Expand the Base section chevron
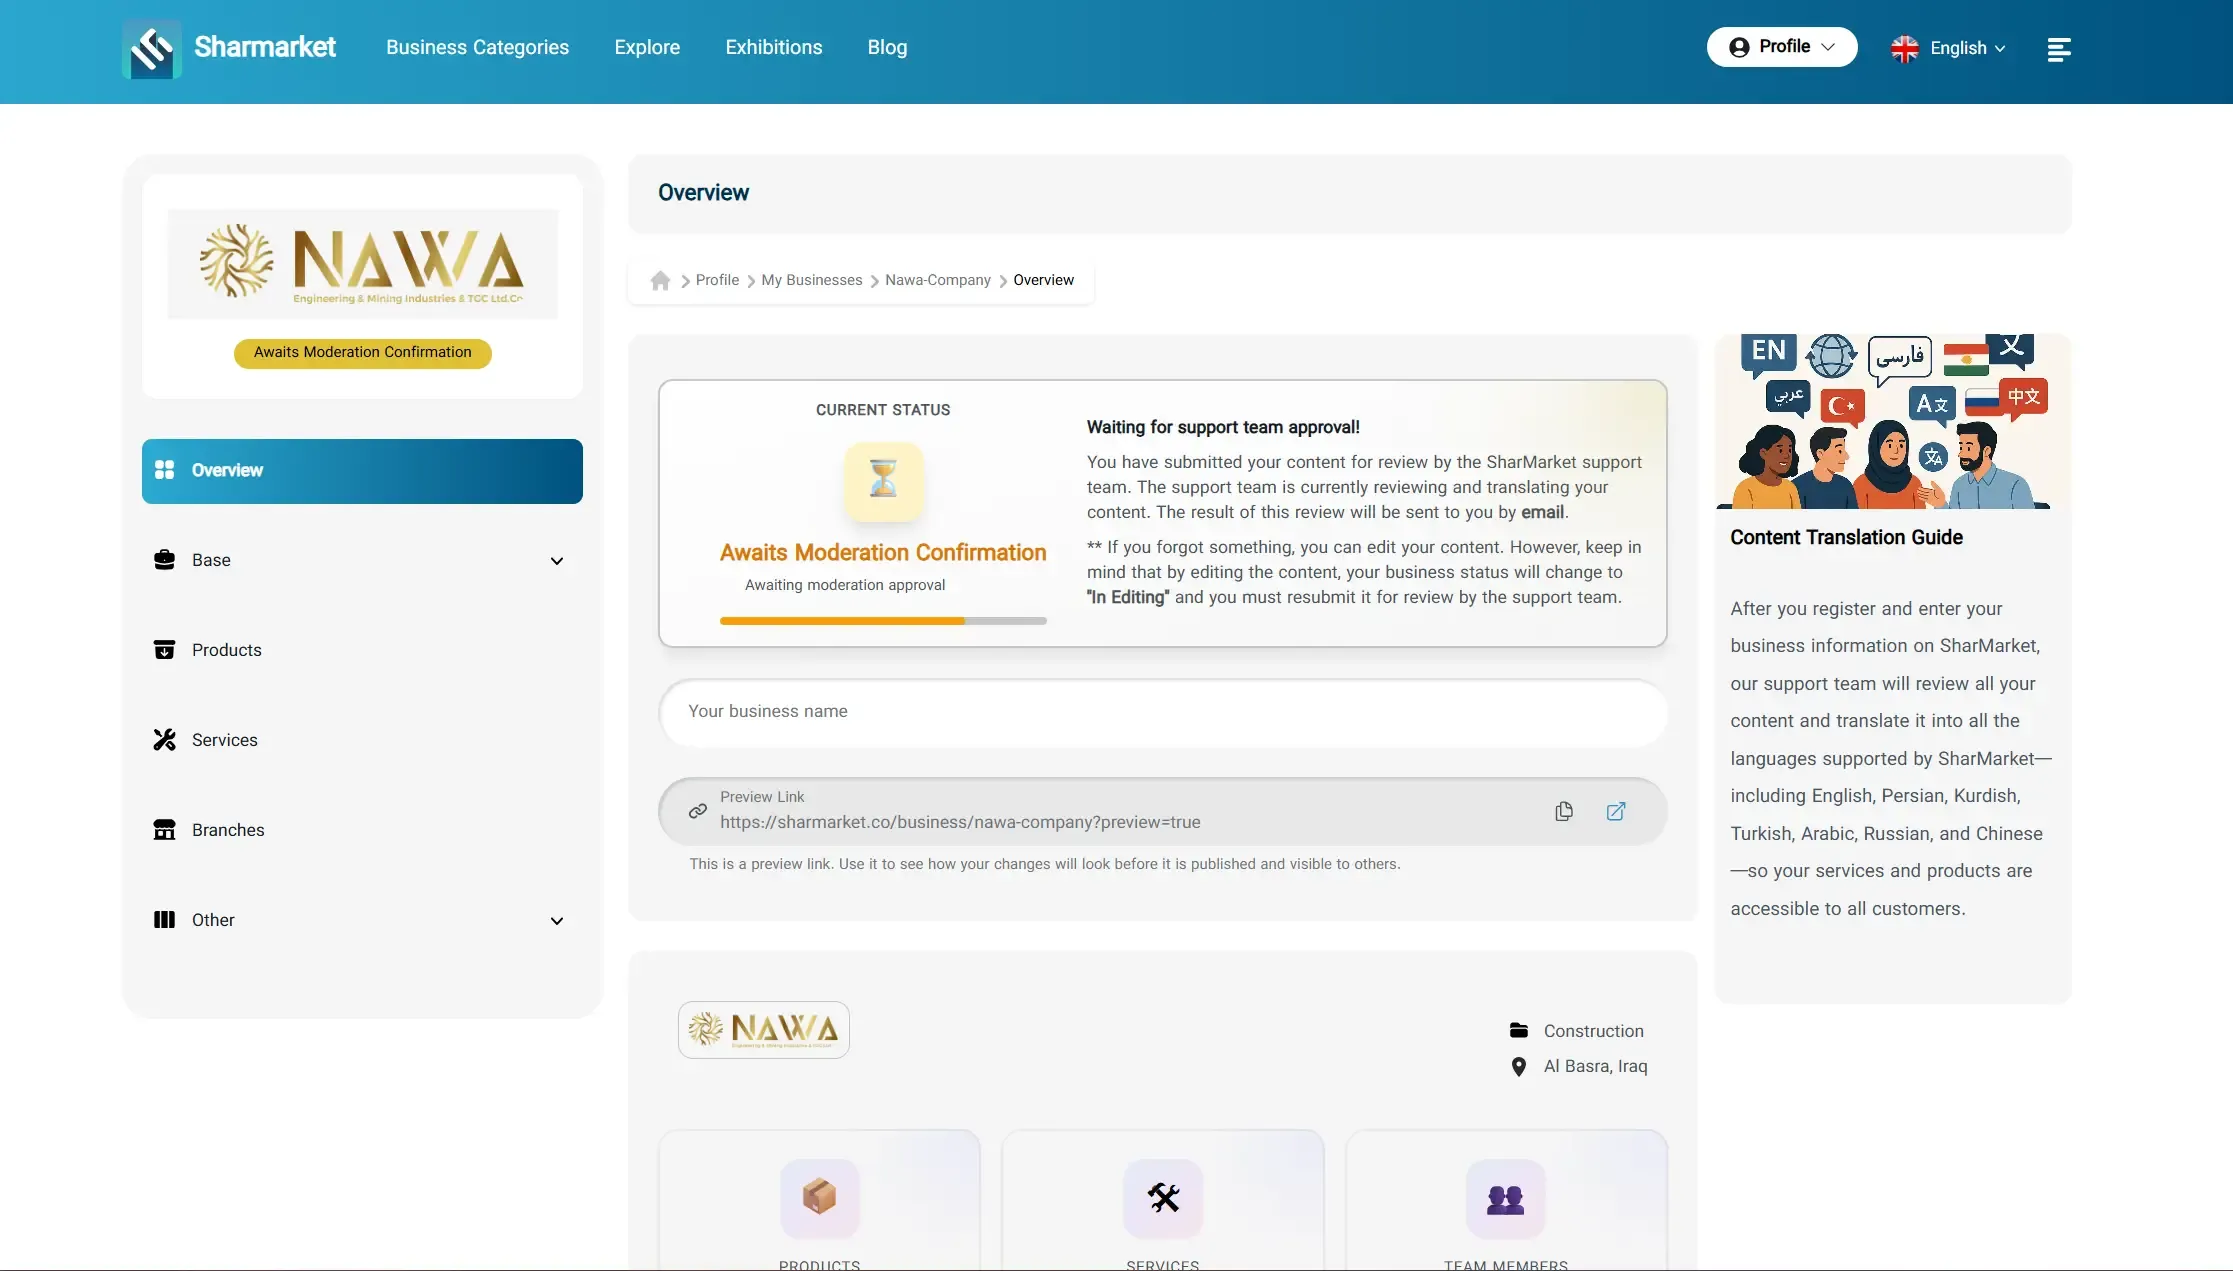Viewport: 2233px width, 1271px height. coord(557,561)
